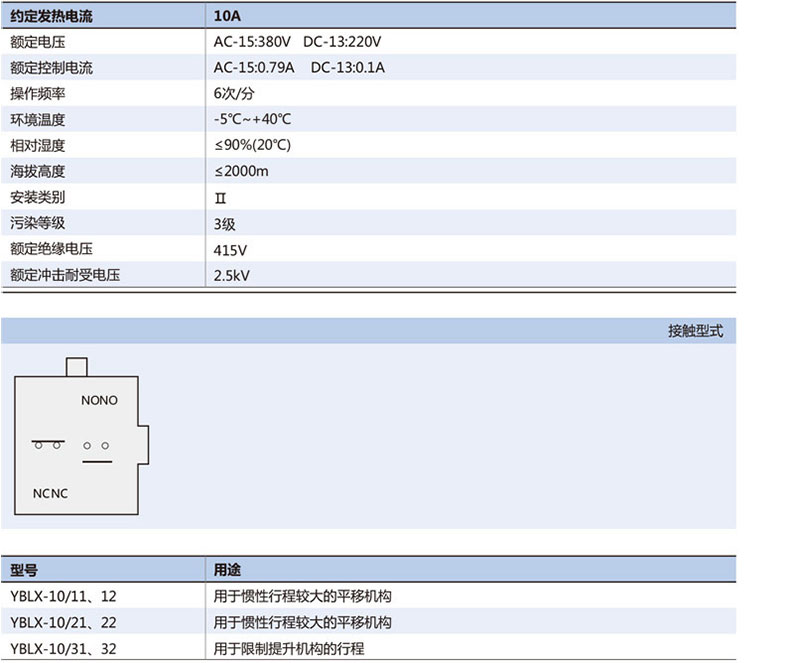Click the NO contact symbol with two circles
The image size is (790, 663).
tap(96, 446)
